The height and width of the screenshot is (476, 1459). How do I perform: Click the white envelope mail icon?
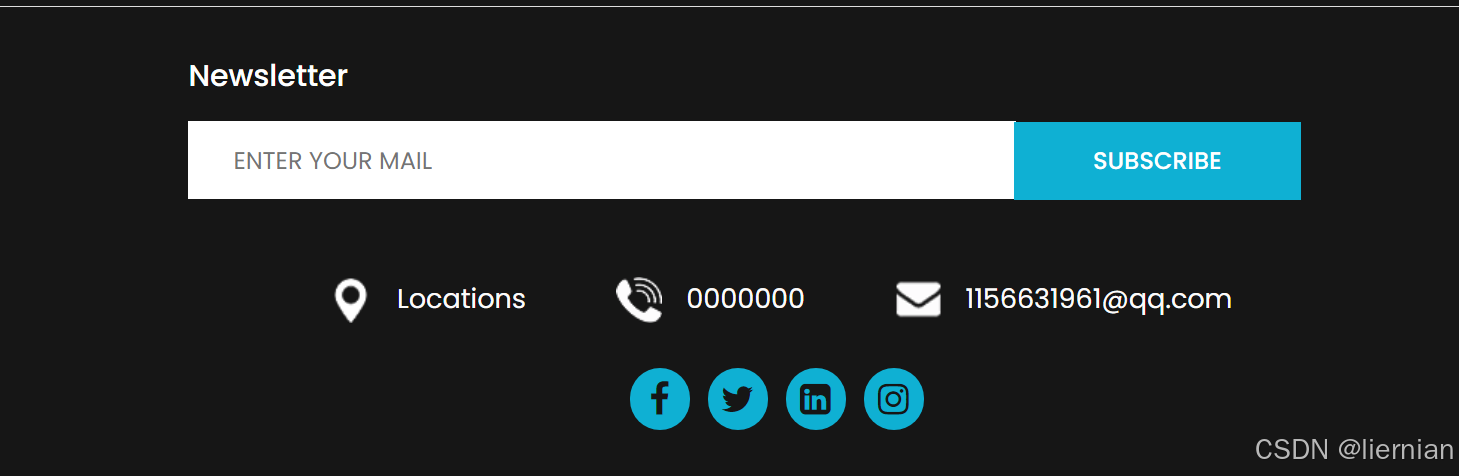918,300
